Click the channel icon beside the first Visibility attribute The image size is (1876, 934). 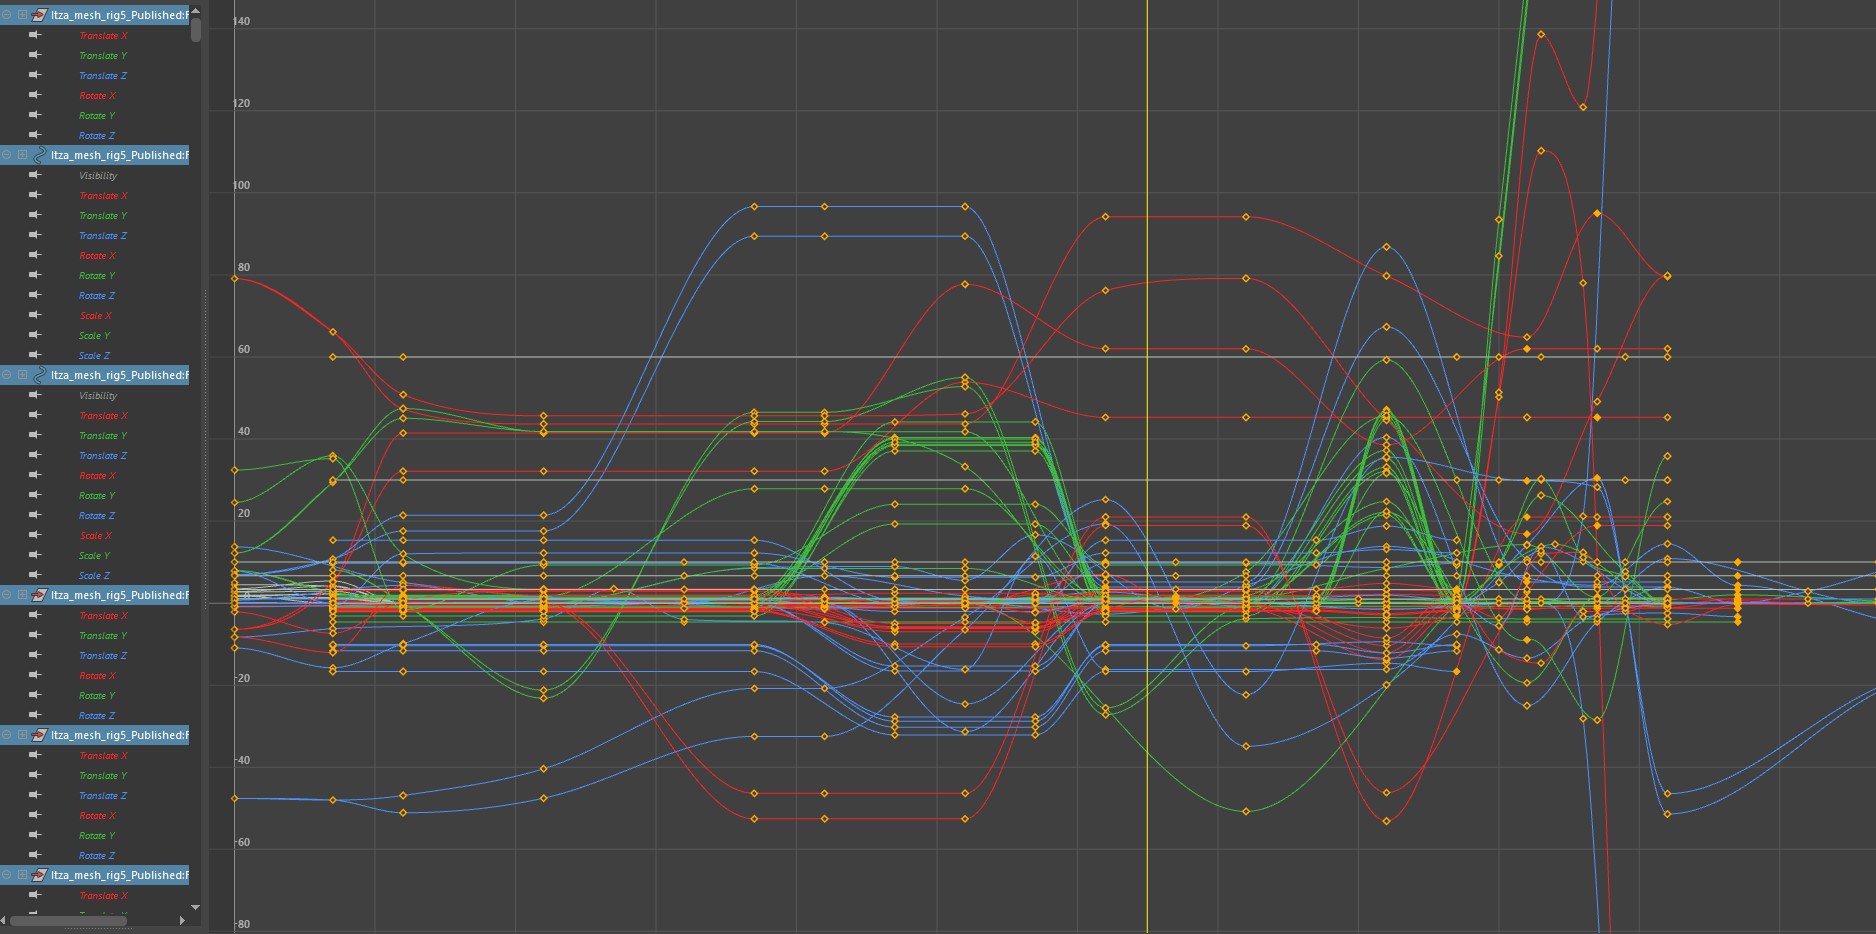tap(35, 175)
